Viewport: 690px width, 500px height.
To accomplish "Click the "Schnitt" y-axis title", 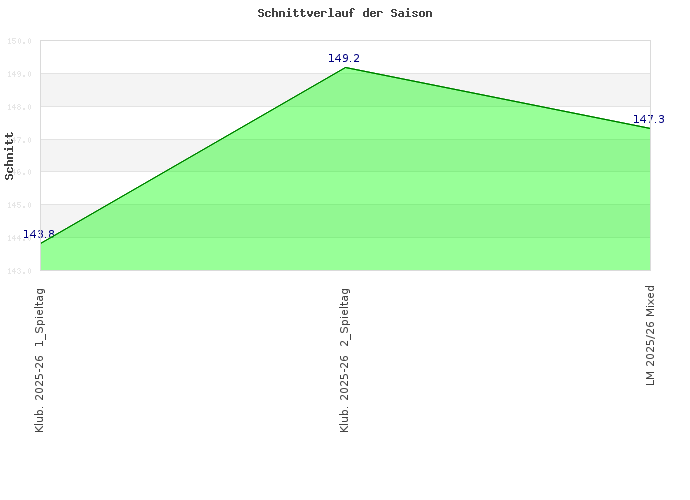I will coord(10,156).
